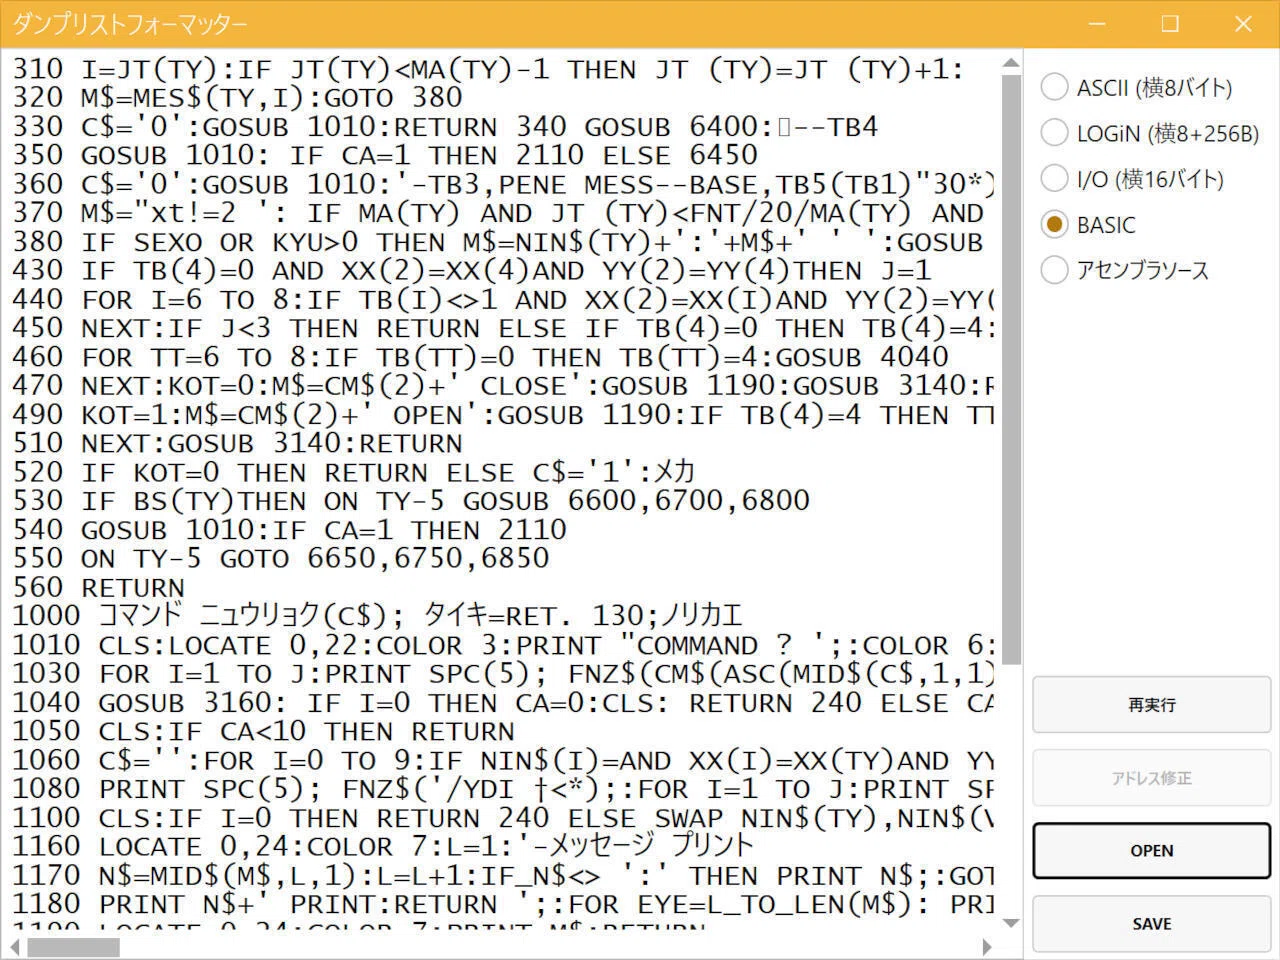Click line 440 FOR I=6 TO 8
Viewport: 1280px width, 960px height.
[503, 300]
